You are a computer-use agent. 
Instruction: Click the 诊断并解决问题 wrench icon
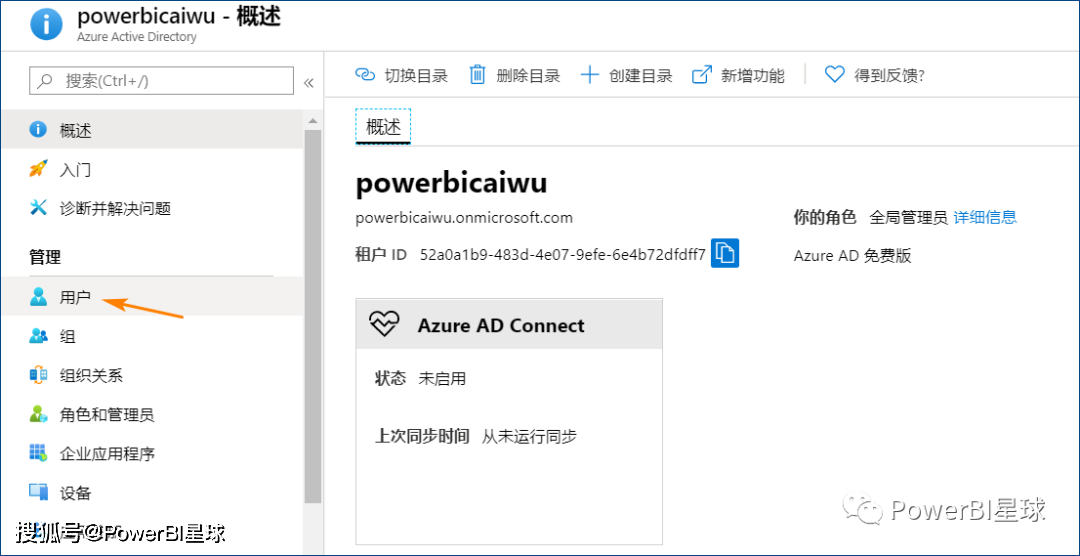tap(38, 207)
